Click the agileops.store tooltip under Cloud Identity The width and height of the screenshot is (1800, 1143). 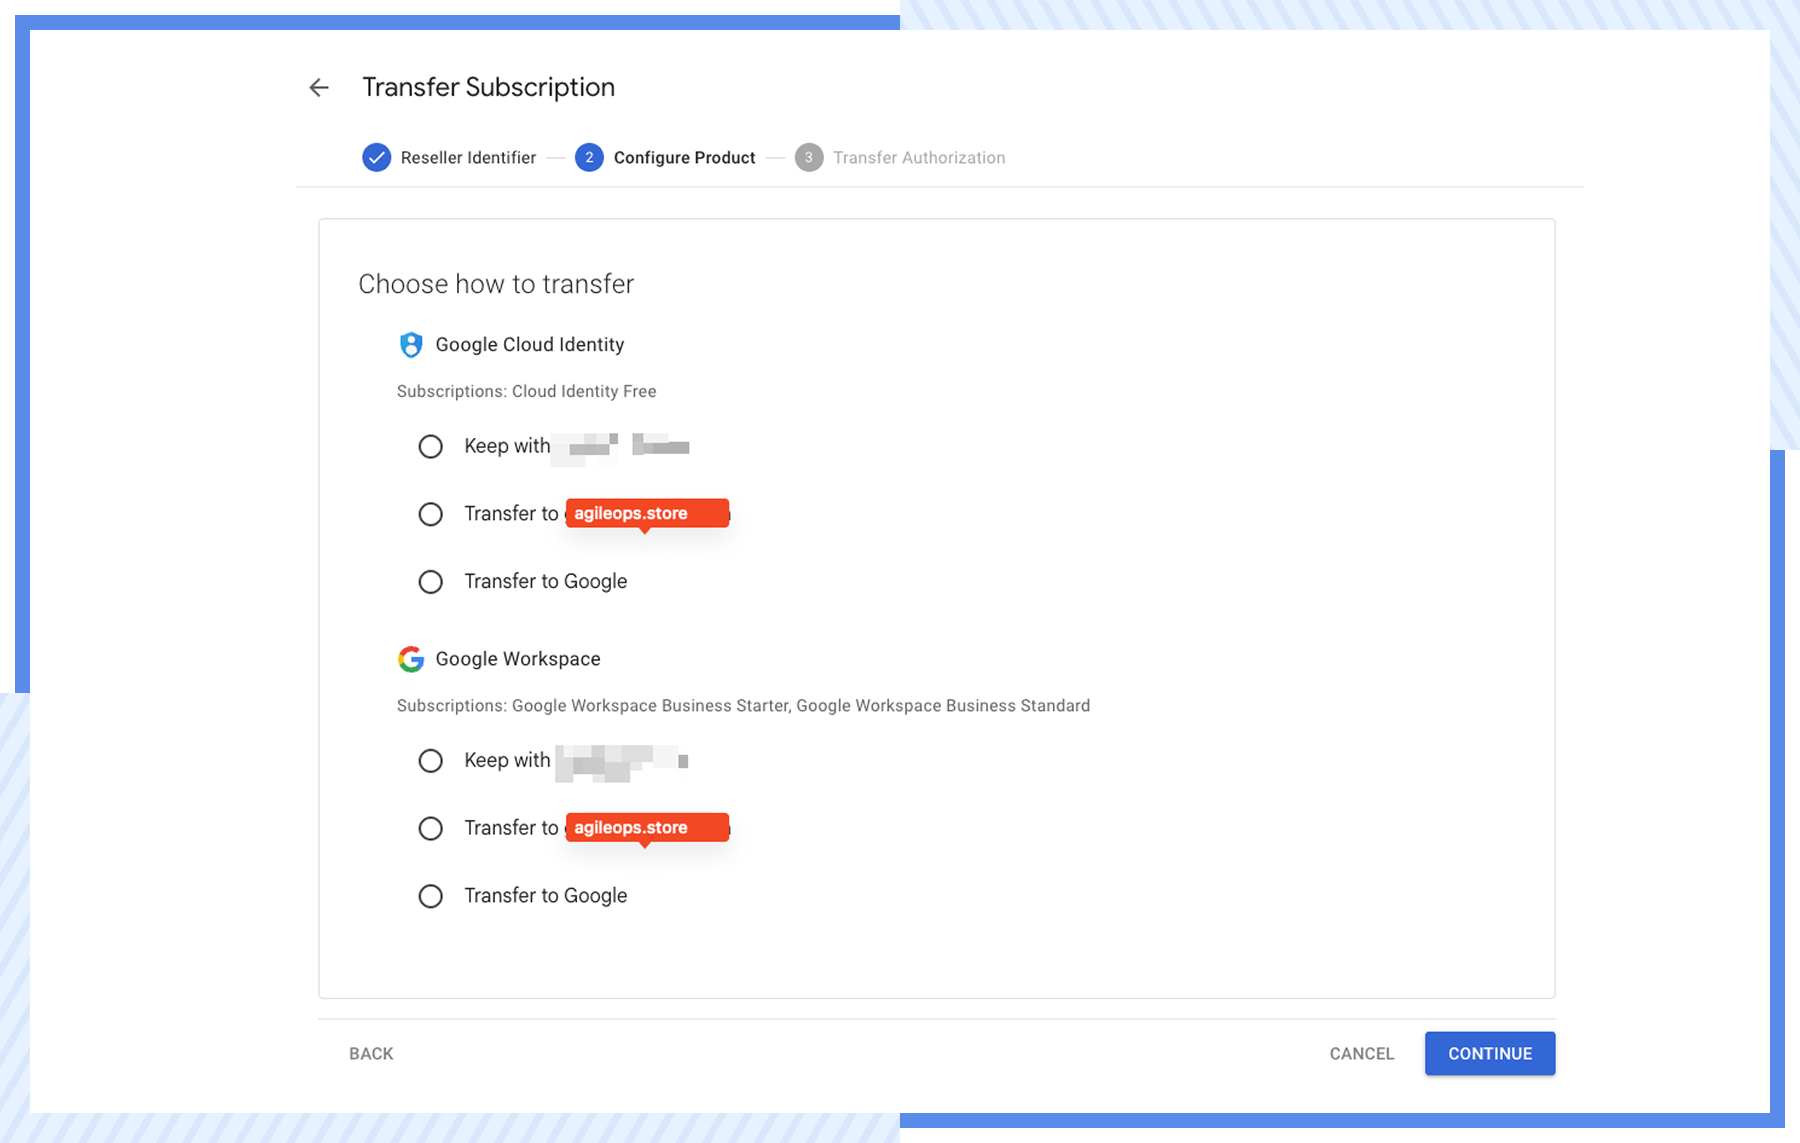[x=646, y=513]
